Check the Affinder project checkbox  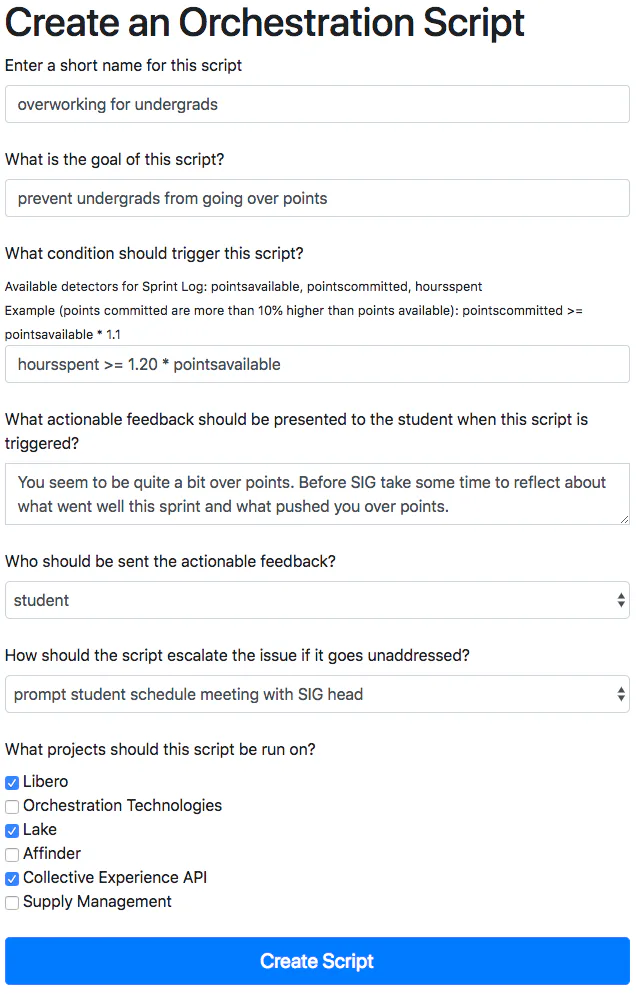(12, 854)
